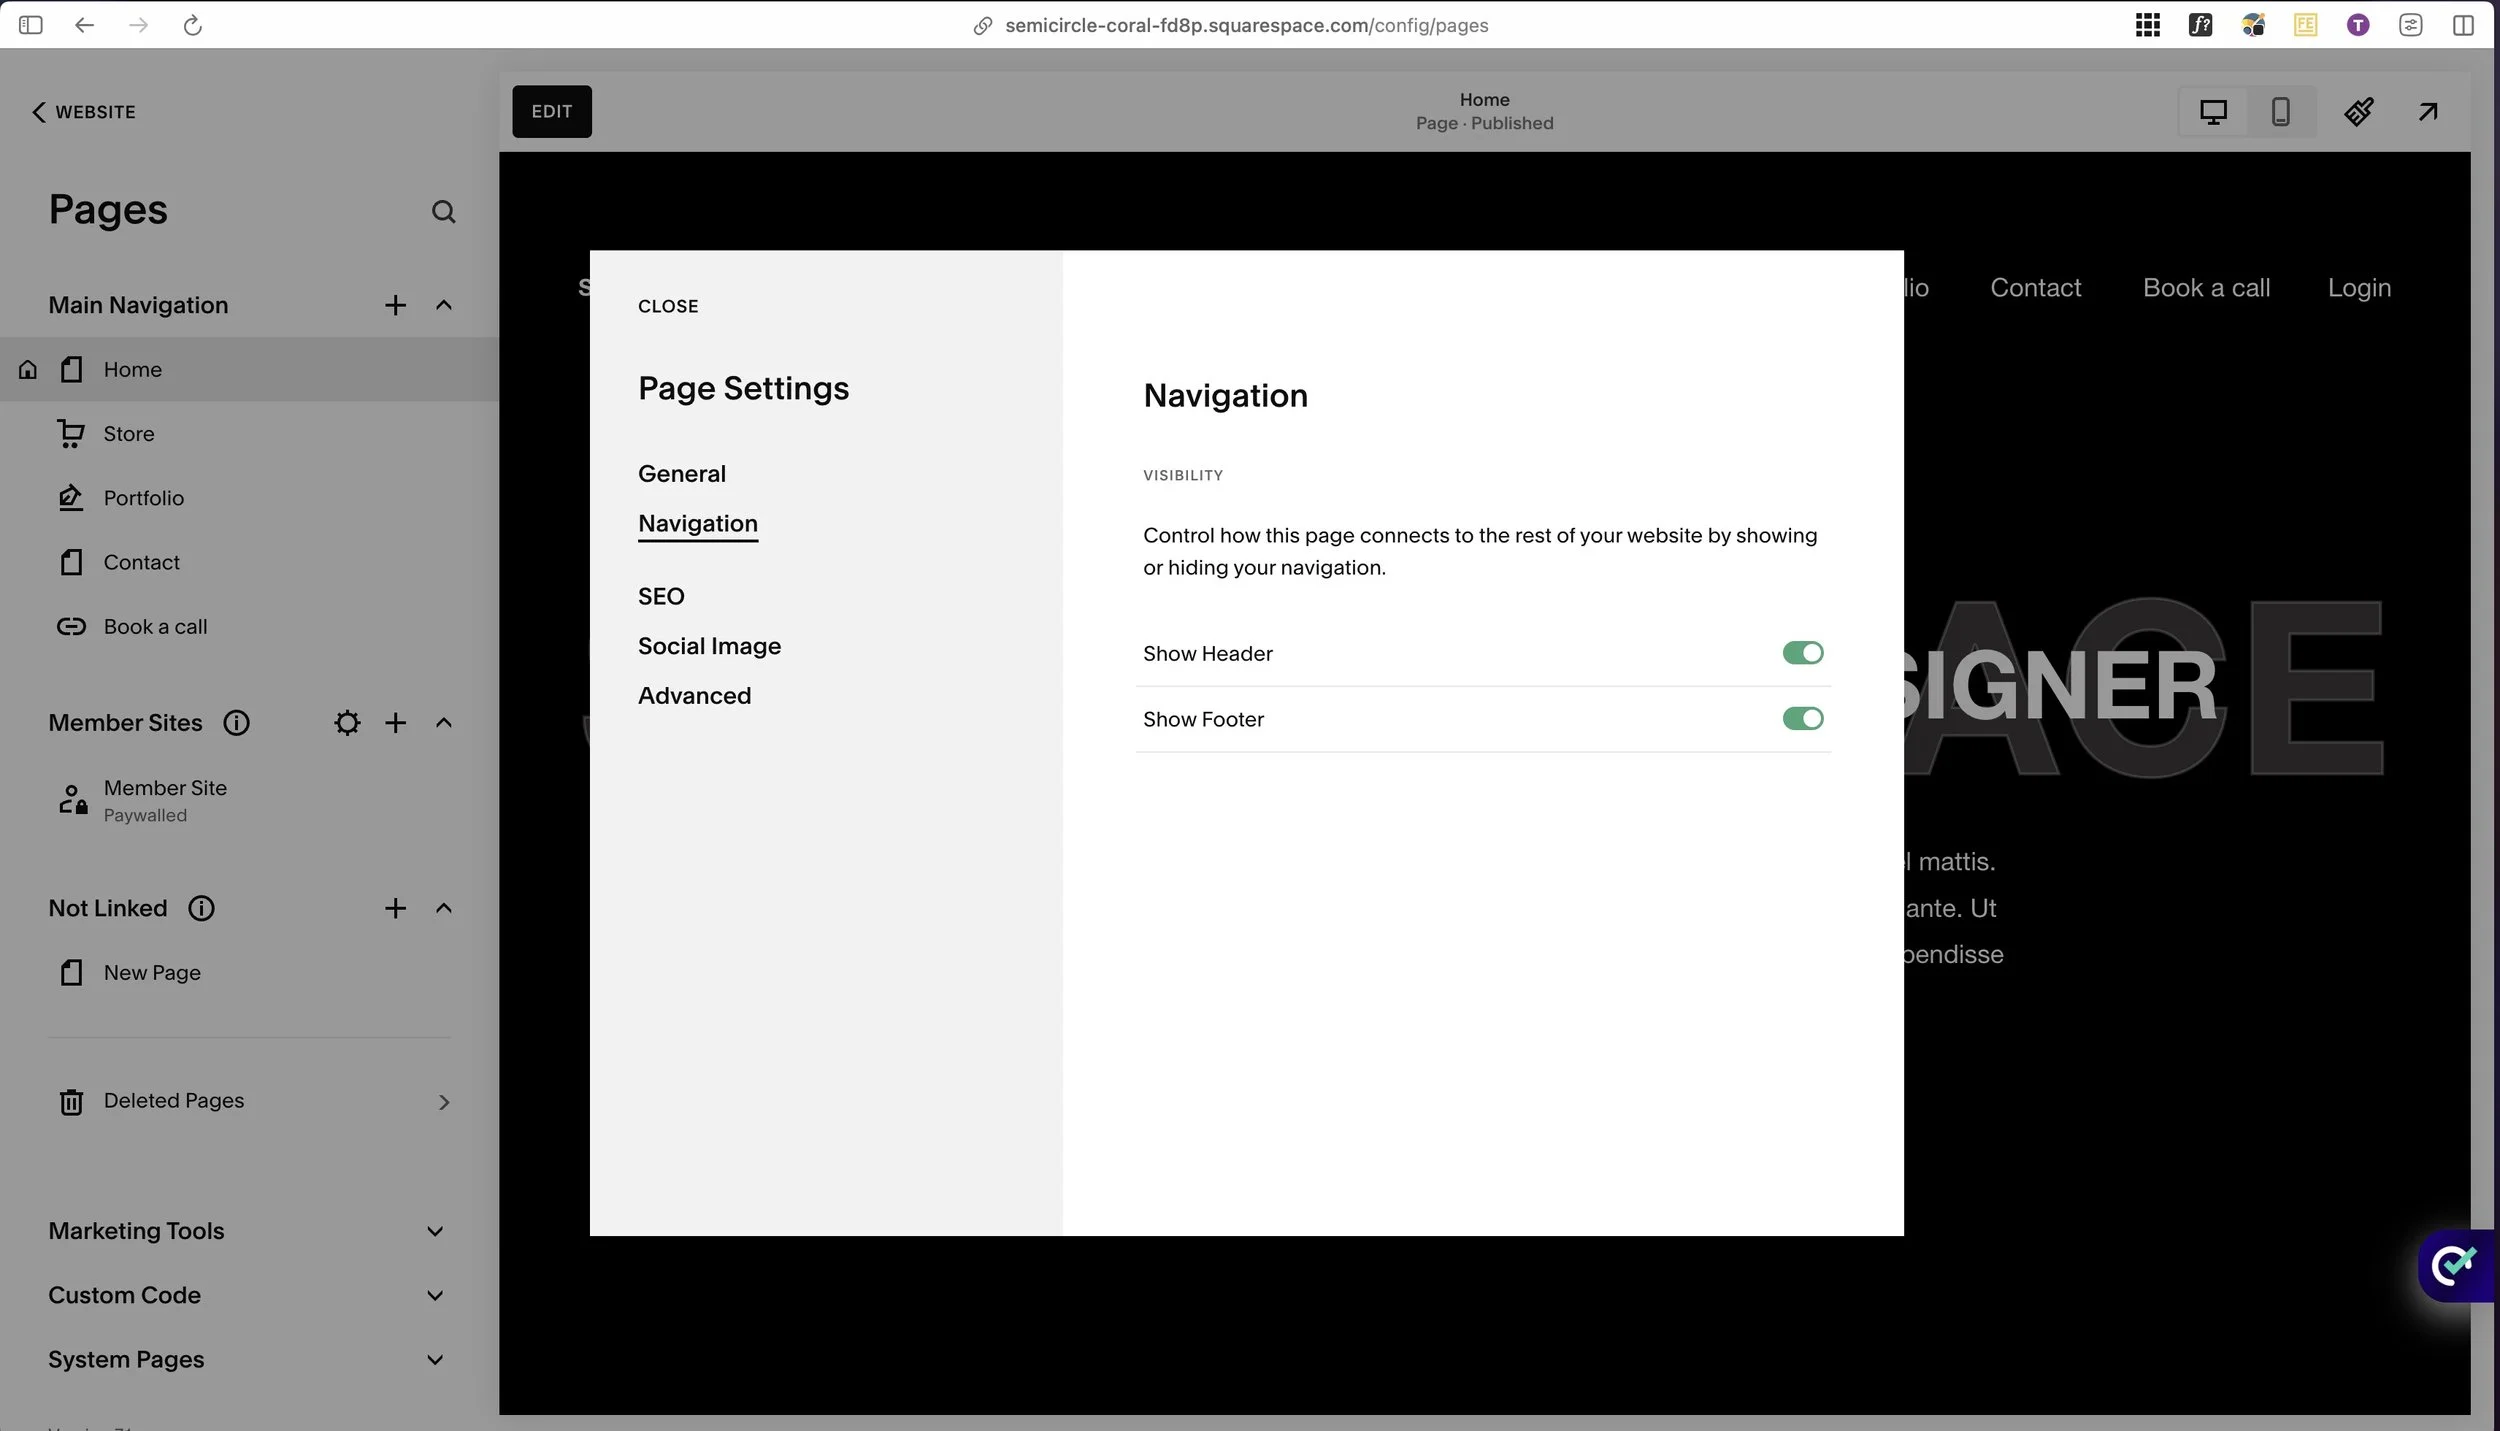This screenshot has width=2500, height=1431.
Task: Close the Page Settings dialog
Action: [x=668, y=306]
